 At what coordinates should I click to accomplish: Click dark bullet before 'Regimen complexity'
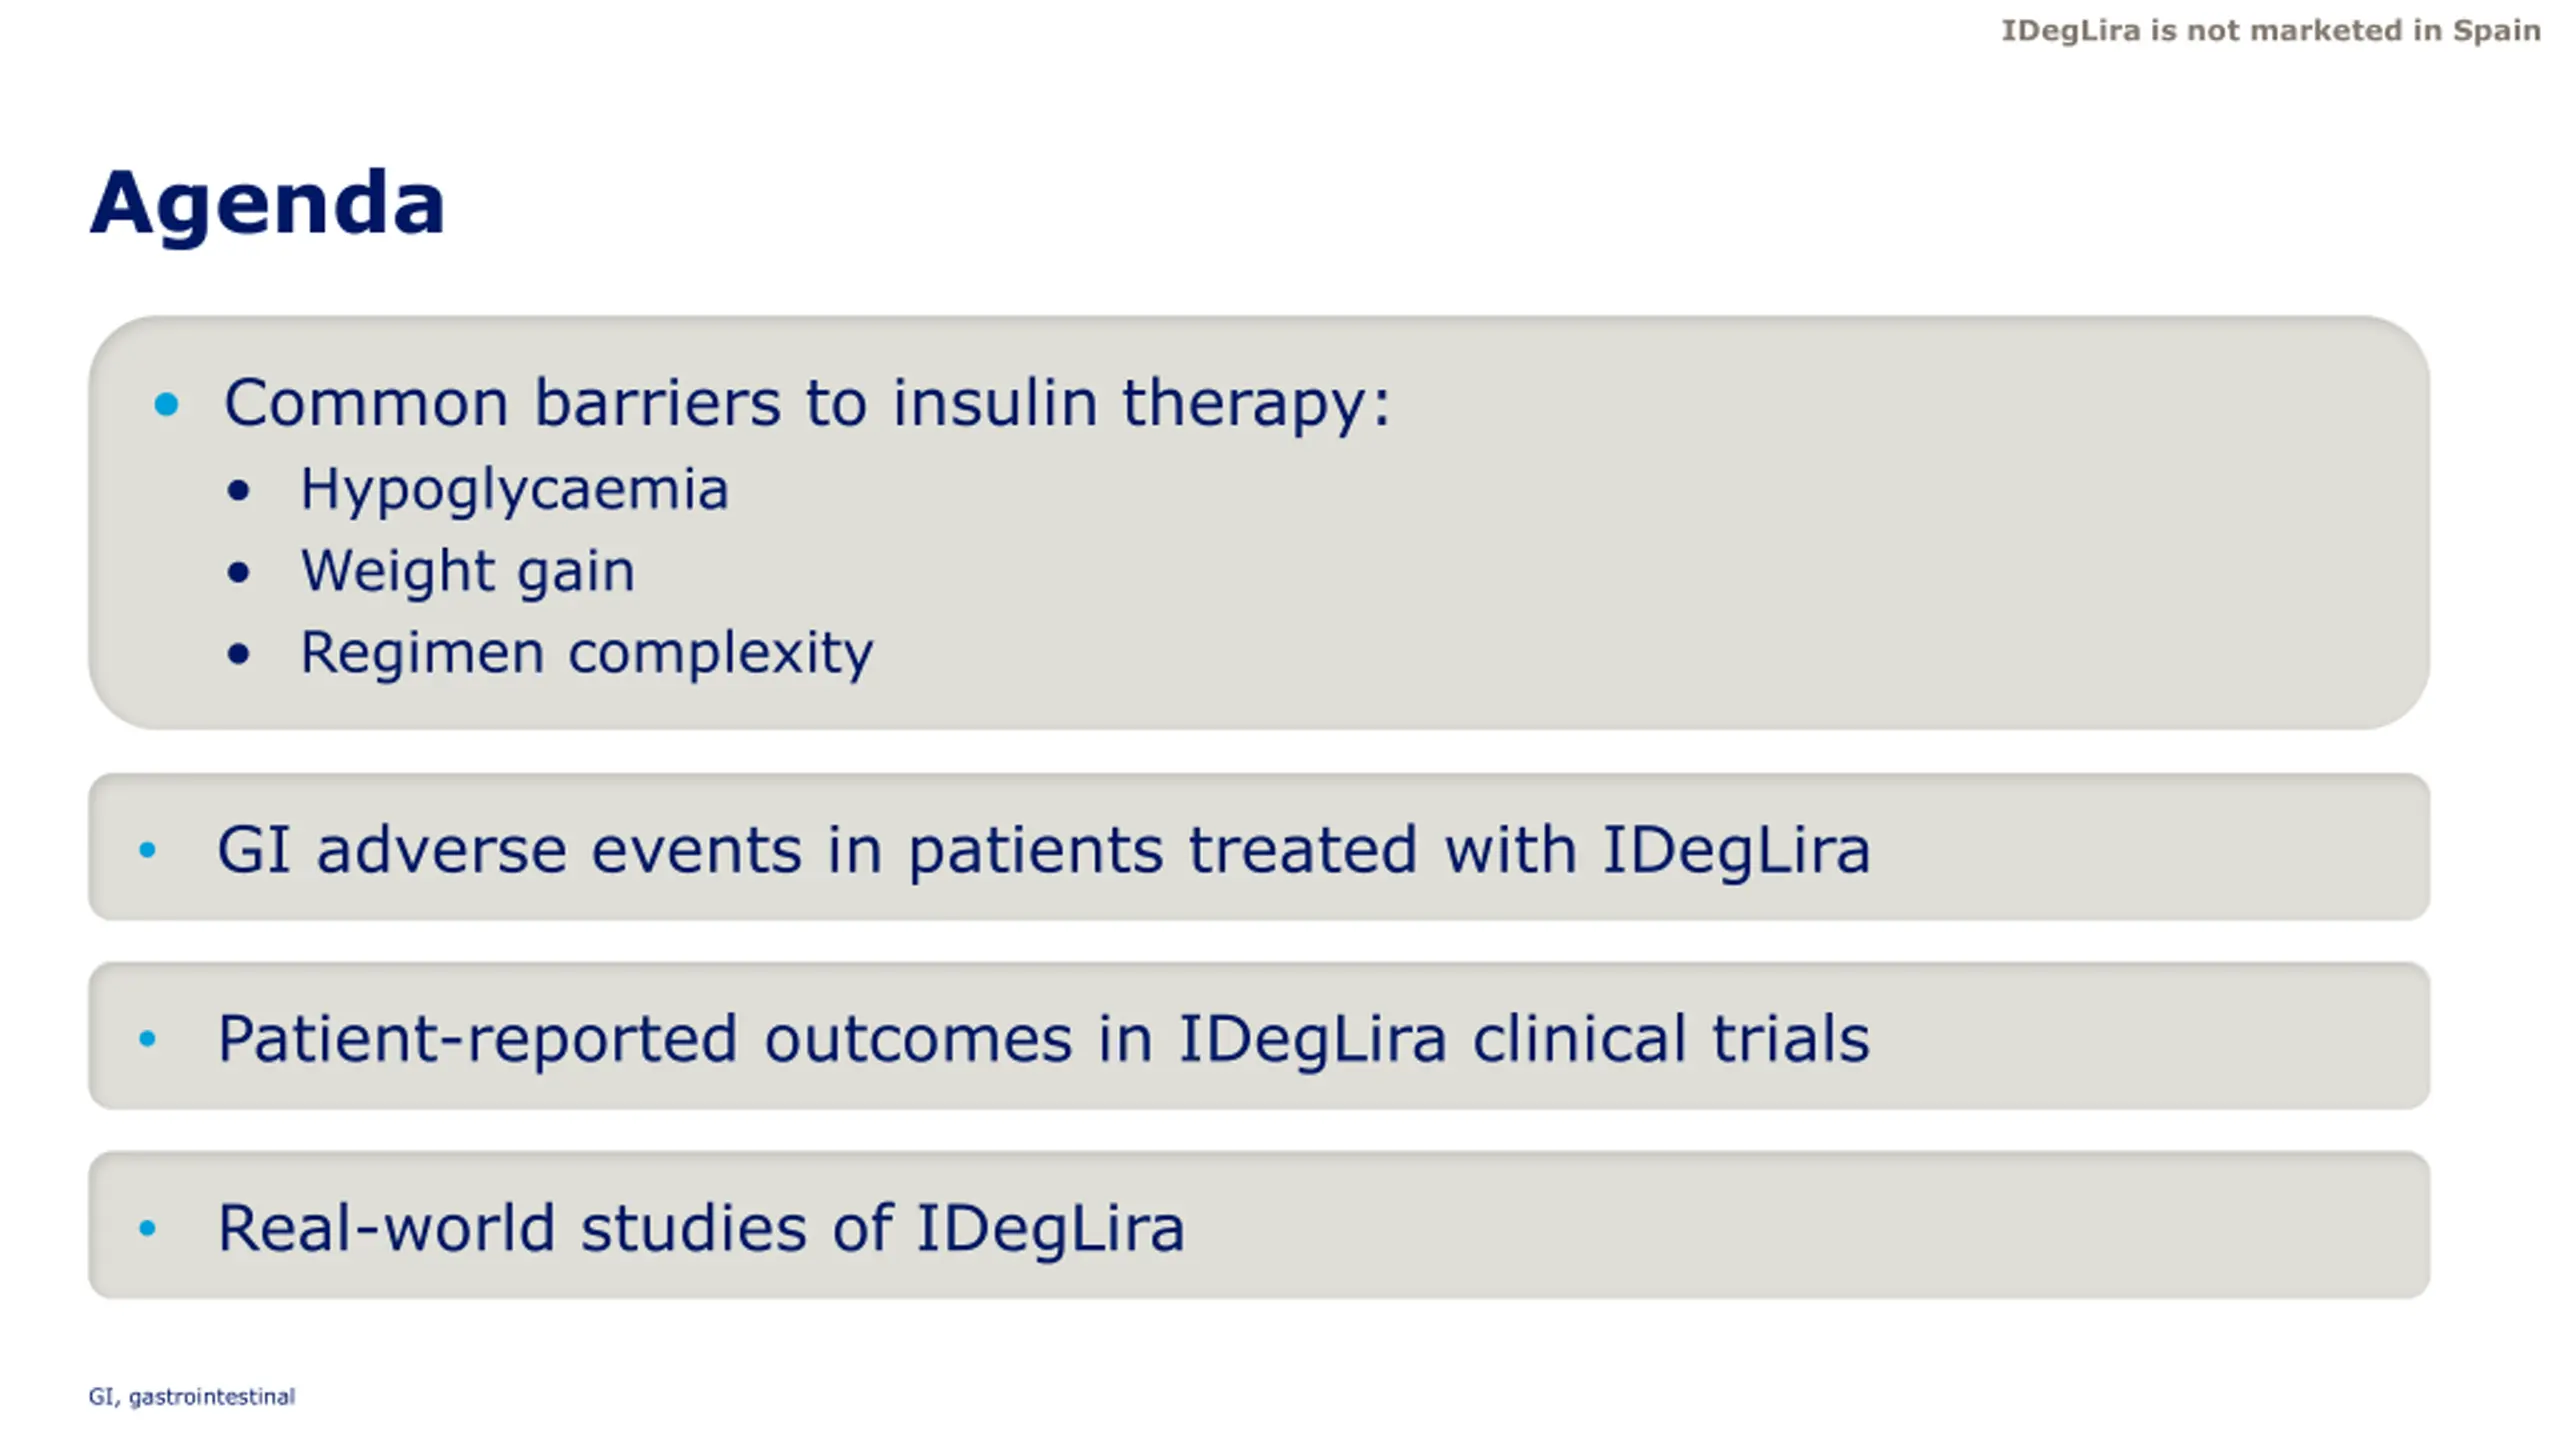click(238, 655)
